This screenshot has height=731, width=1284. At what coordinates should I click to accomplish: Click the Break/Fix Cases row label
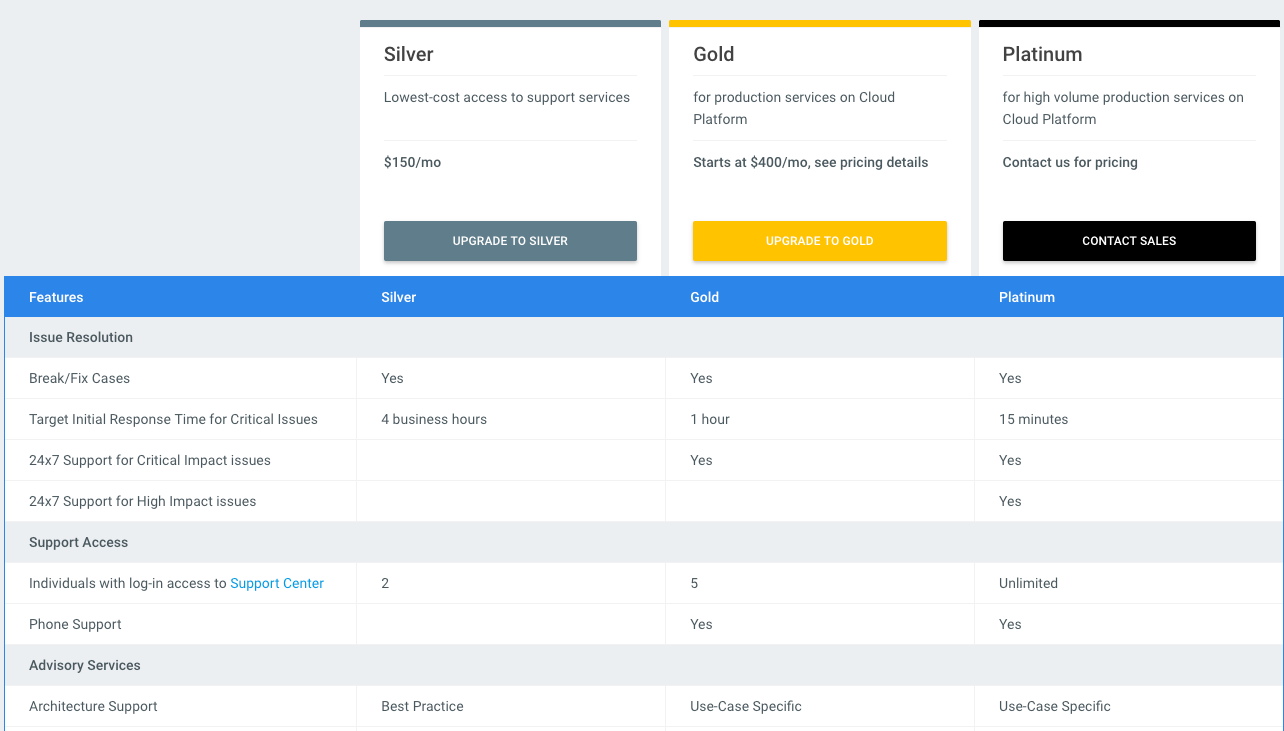[x=79, y=378]
